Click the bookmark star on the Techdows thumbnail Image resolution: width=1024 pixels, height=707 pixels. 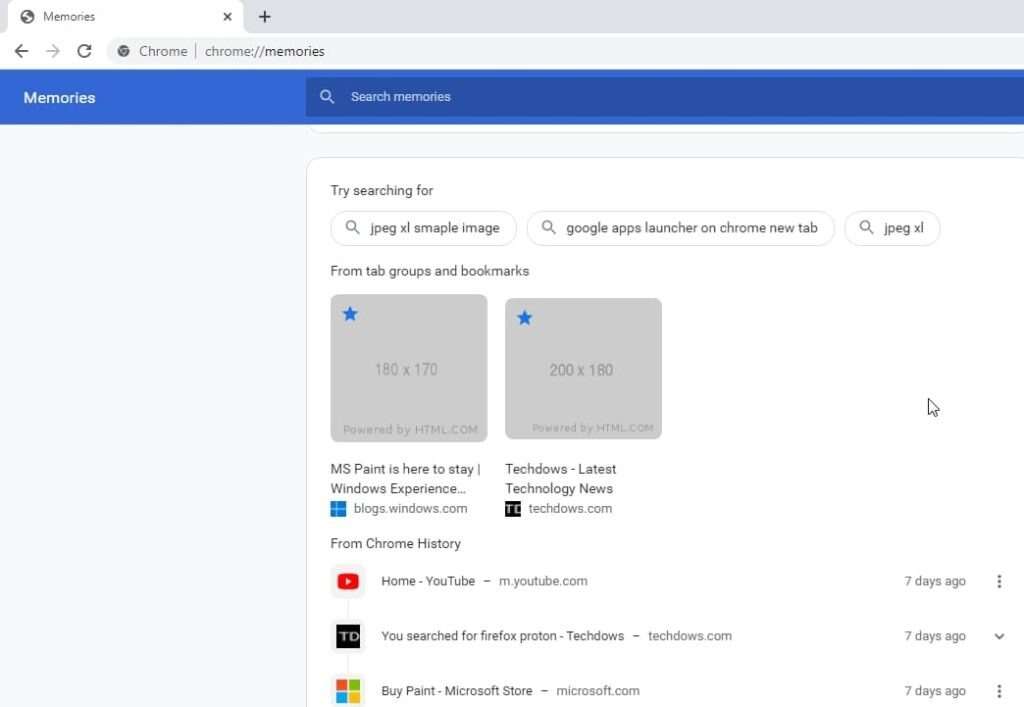[x=524, y=318]
